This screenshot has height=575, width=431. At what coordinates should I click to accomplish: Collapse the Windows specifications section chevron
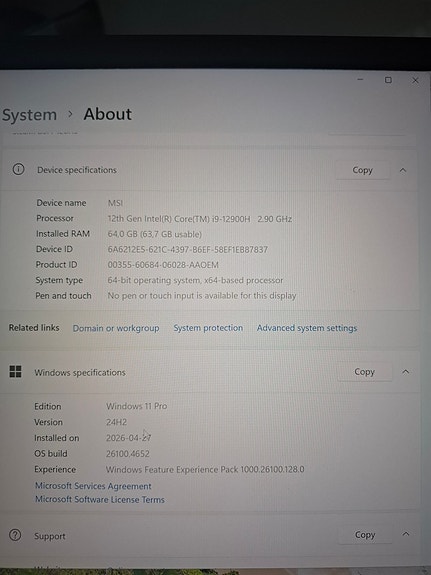coord(405,372)
